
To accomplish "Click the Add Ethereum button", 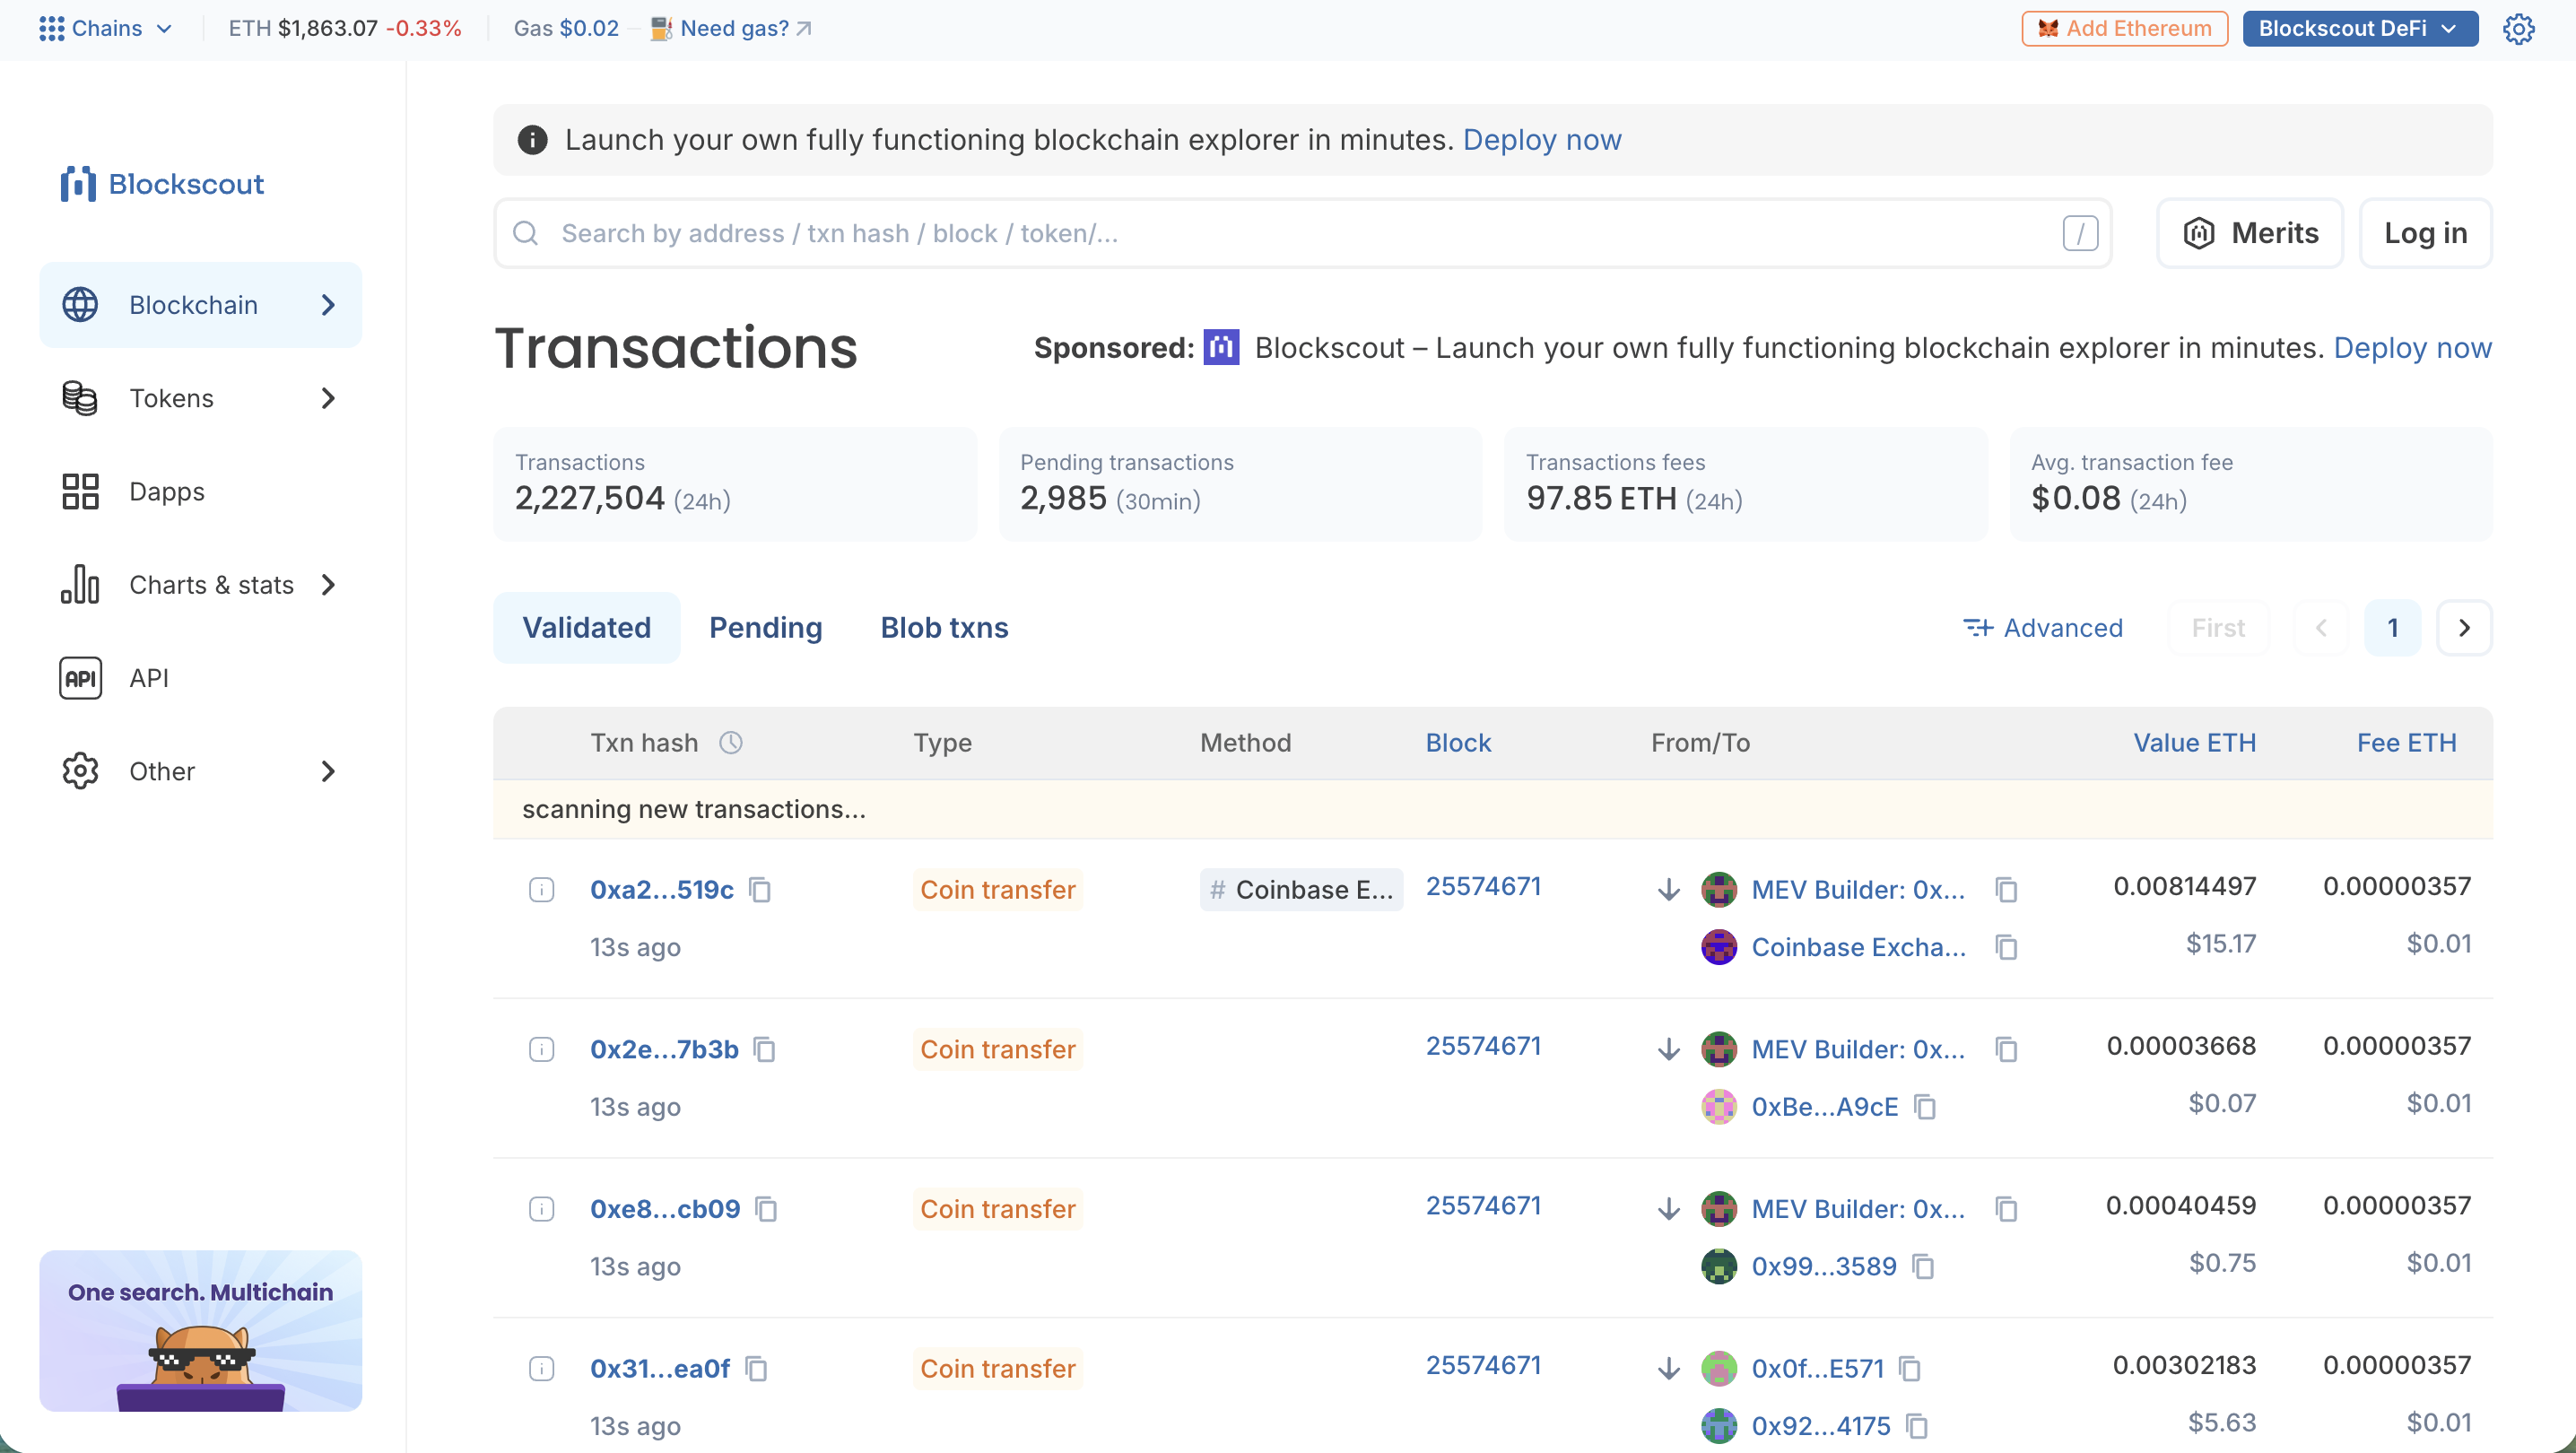I will 2125,28.
